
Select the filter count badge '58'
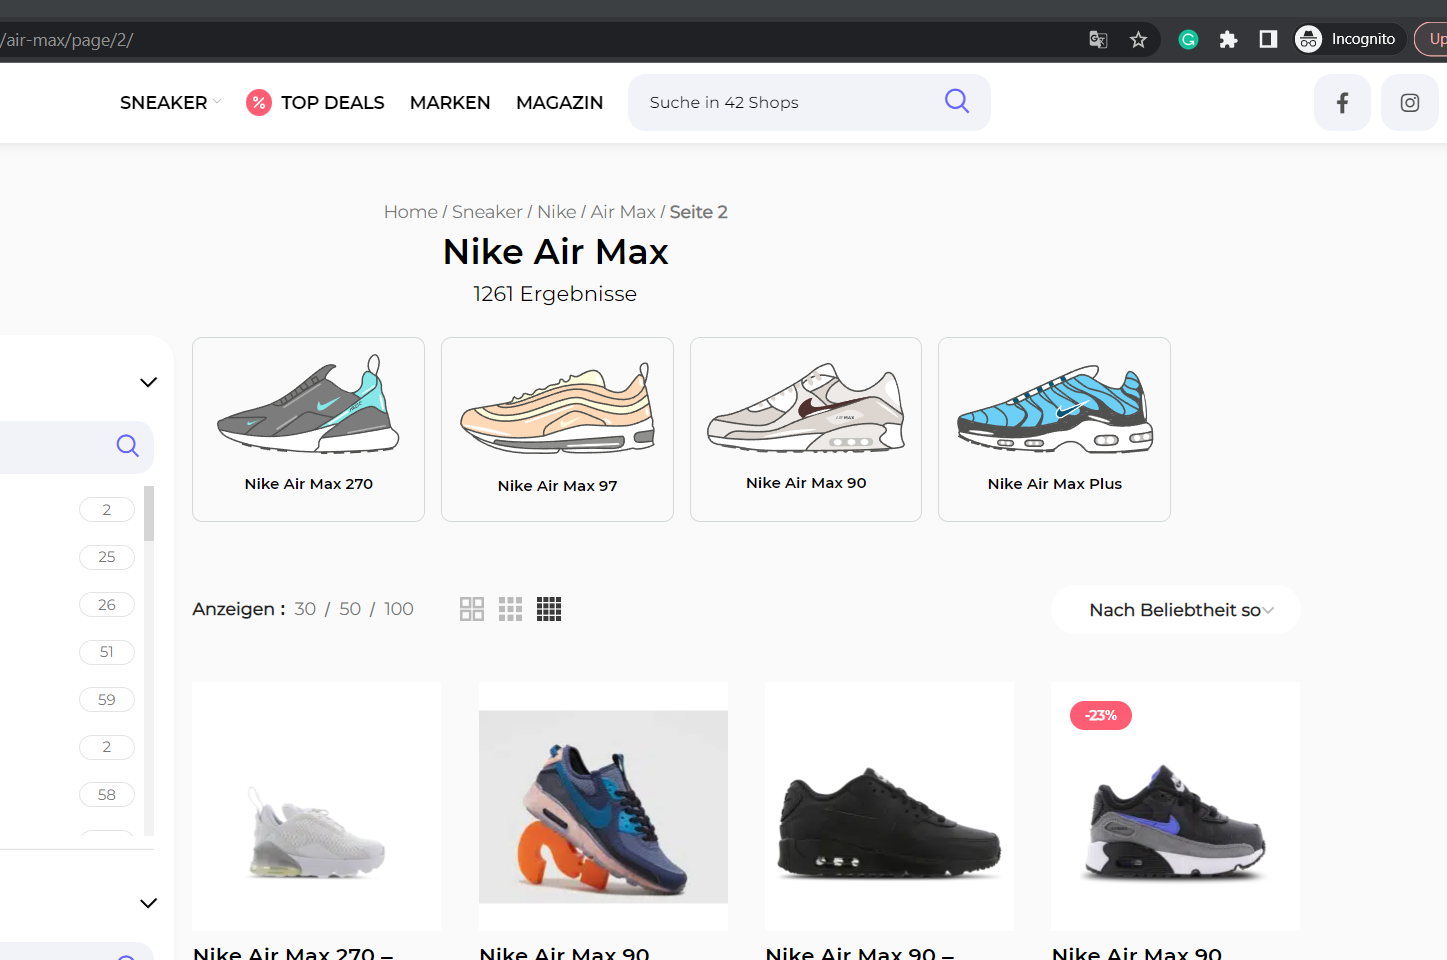(x=107, y=795)
